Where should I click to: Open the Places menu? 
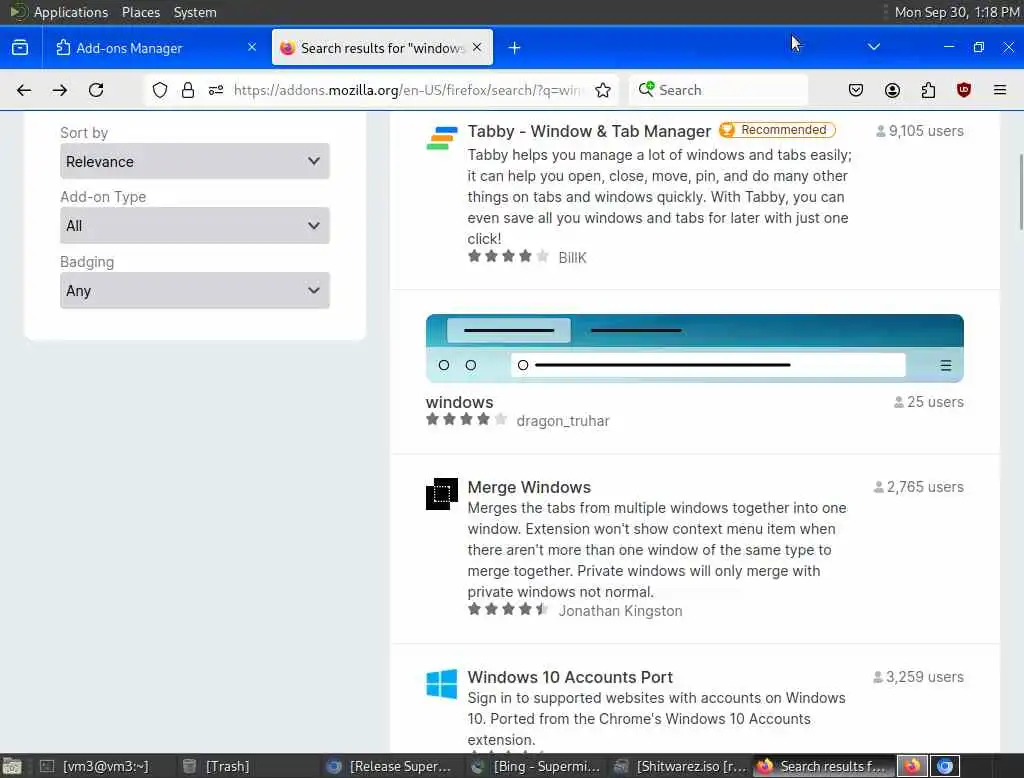point(141,12)
